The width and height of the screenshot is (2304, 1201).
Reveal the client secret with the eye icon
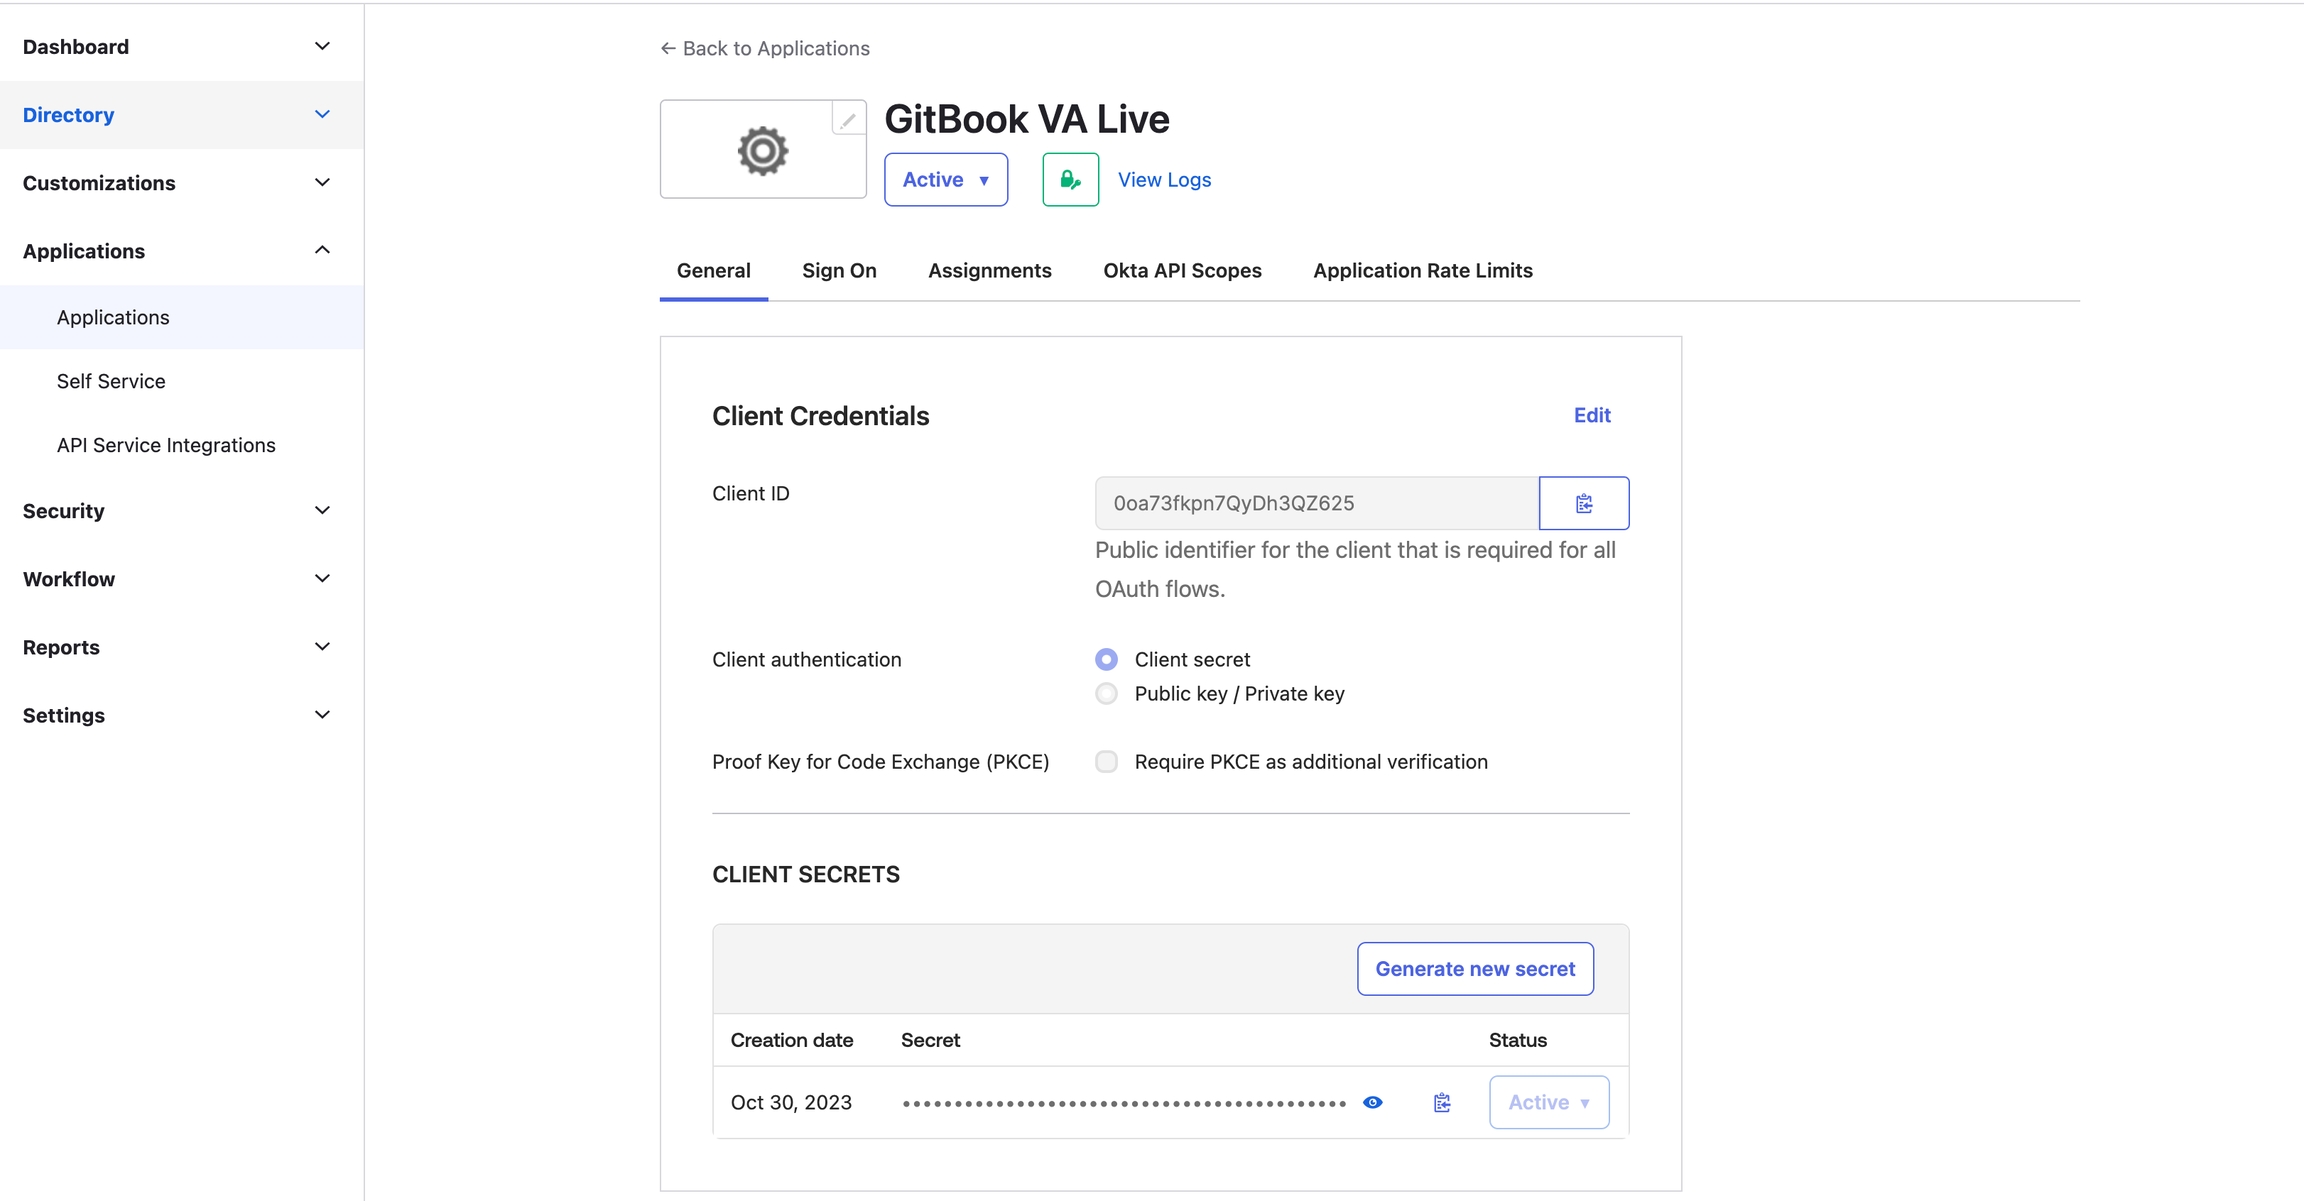pyautogui.click(x=1373, y=1102)
